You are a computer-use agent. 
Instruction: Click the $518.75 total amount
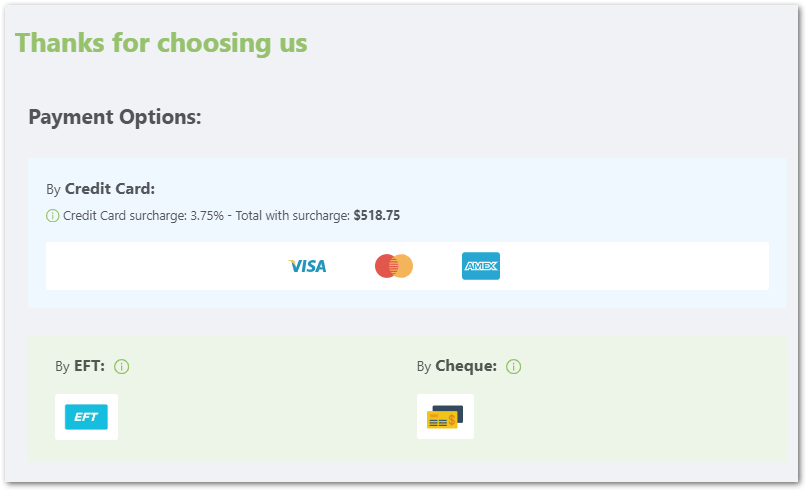(377, 215)
